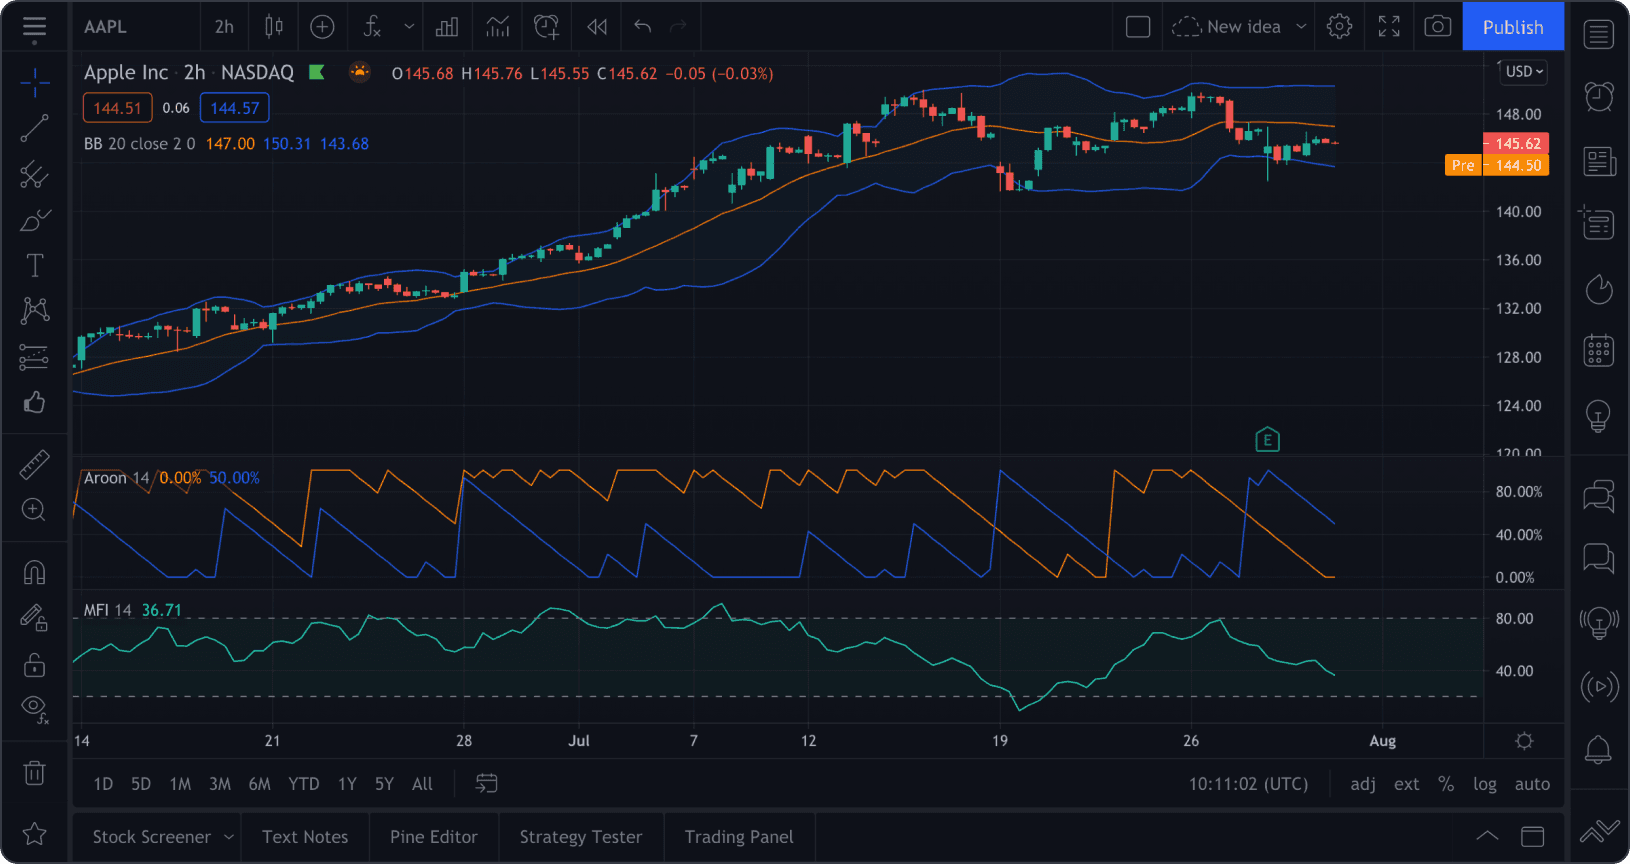
Task: Select the ruler measure tool
Action: click(34, 464)
